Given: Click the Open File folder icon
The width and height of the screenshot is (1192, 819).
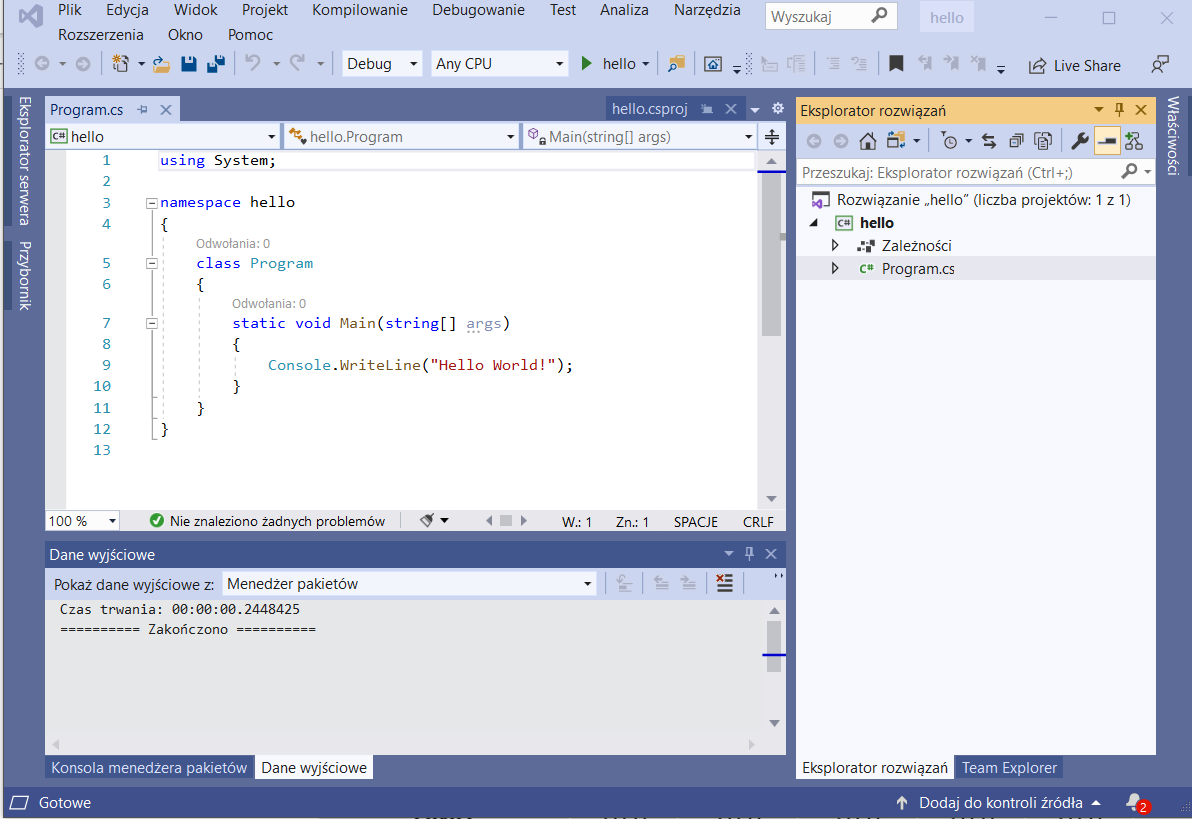Looking at the screenshot, I should point(161,64).
